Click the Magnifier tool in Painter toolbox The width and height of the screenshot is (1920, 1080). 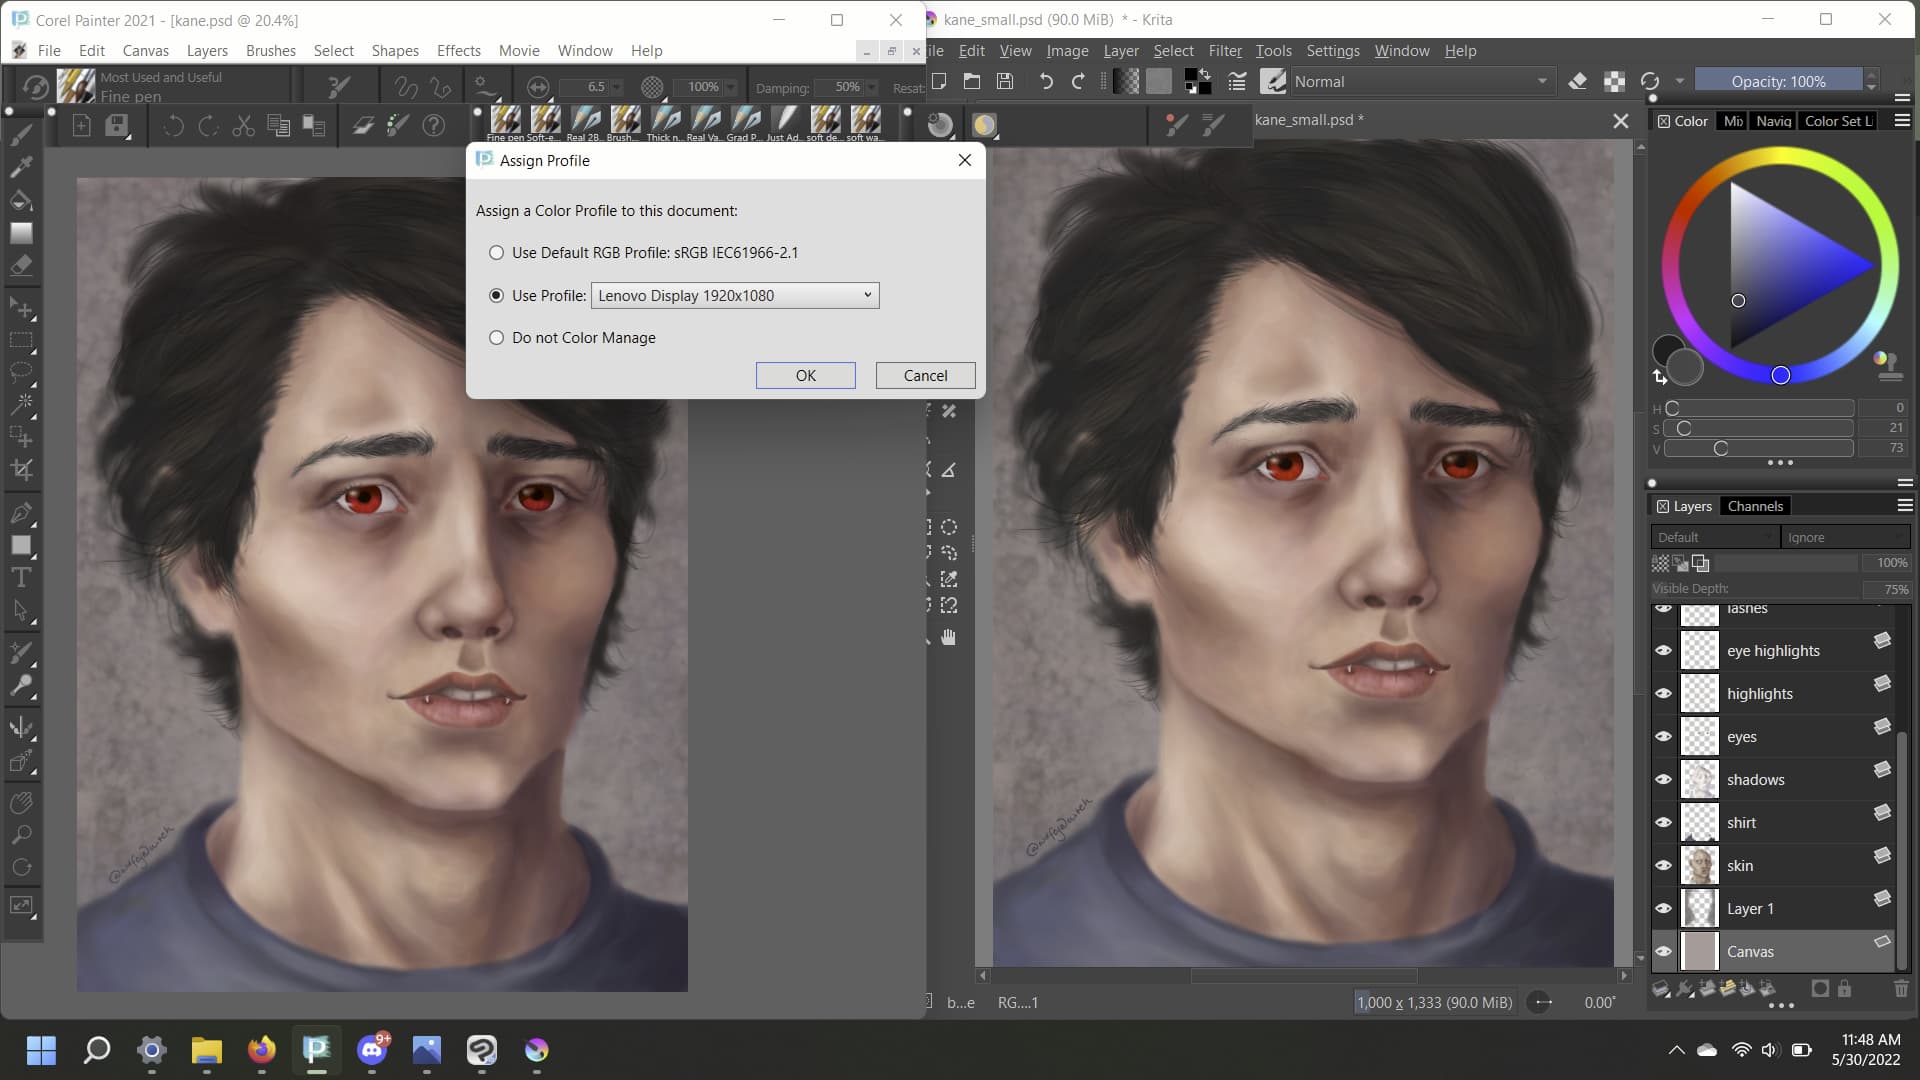coord(21,835)
